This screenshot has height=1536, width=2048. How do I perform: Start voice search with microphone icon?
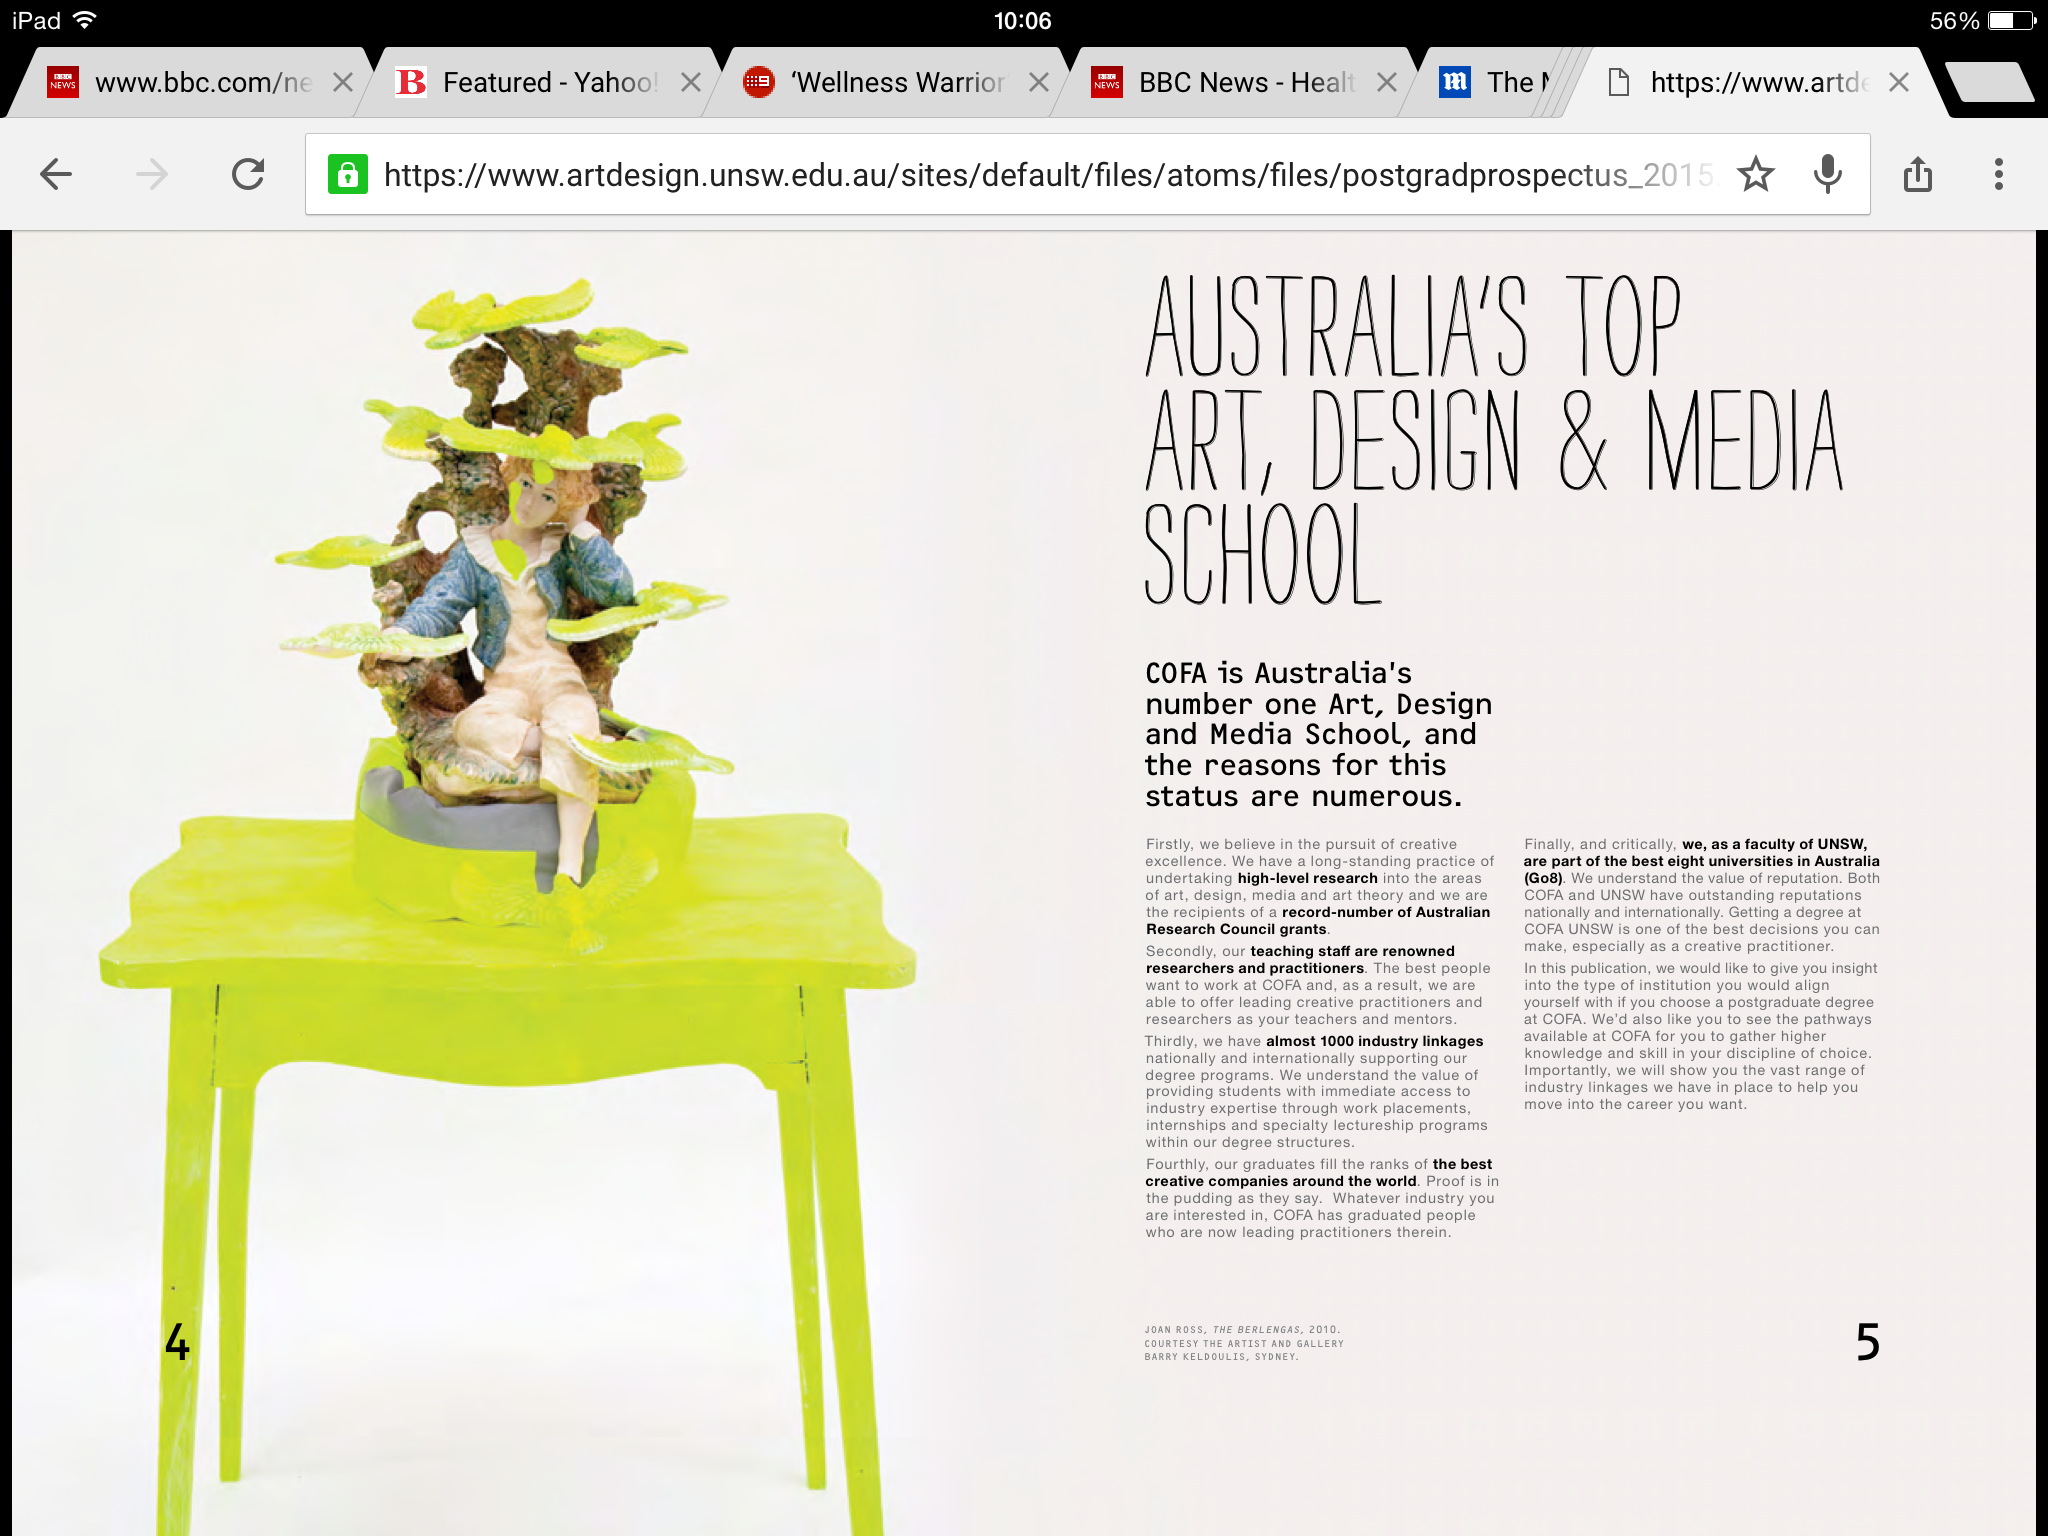pos(1827,175)
